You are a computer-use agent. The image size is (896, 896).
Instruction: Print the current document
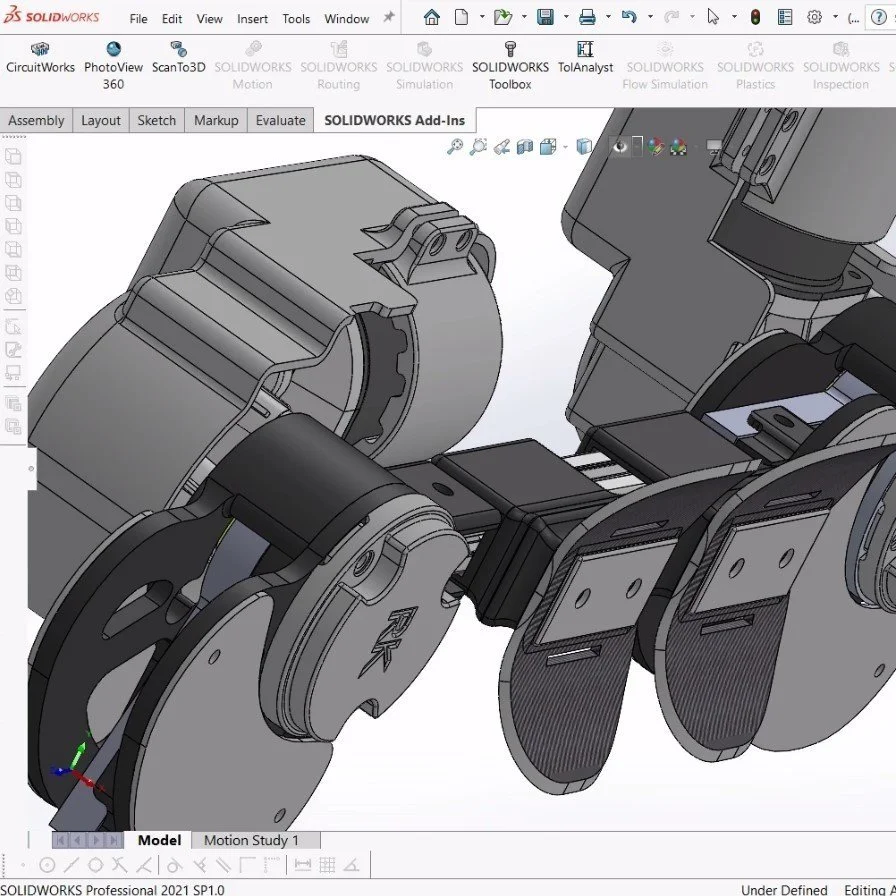click(587, 17)
